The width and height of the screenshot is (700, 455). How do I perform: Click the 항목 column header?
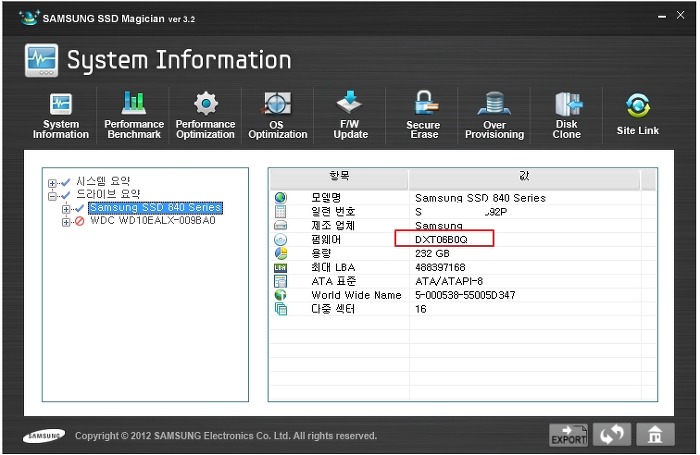click(x=339, y=179)
